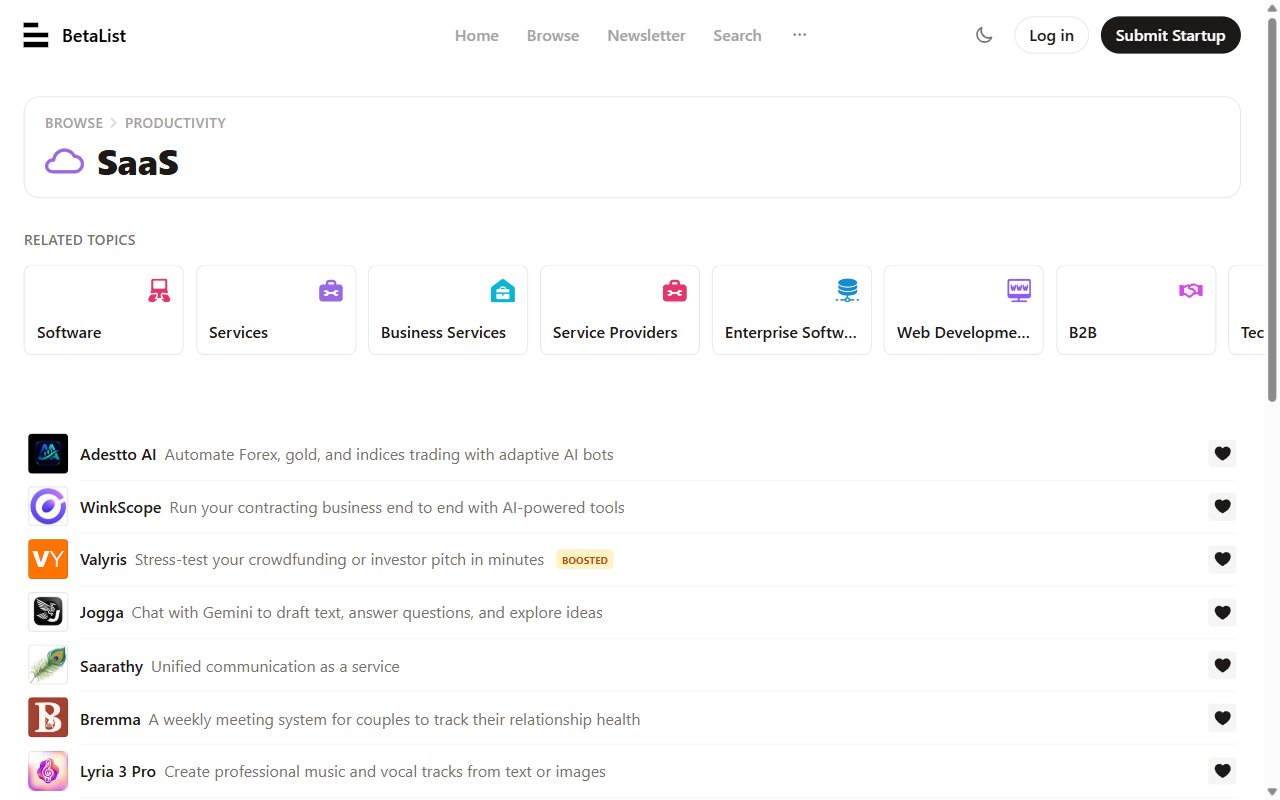The width and height of the screenshot is (1280, 800).
Task: Click the B2B handshake icon
Action: pyautogui.click(x=1191, y=291)
